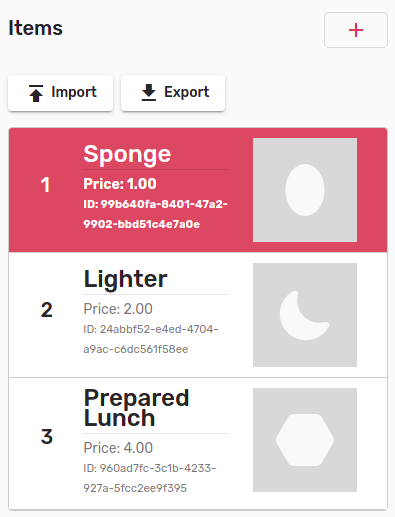Click the Prepared Lunch price 4.00 text
The image size is (395, 517).
pyautogui.click(x=118, y=448)
